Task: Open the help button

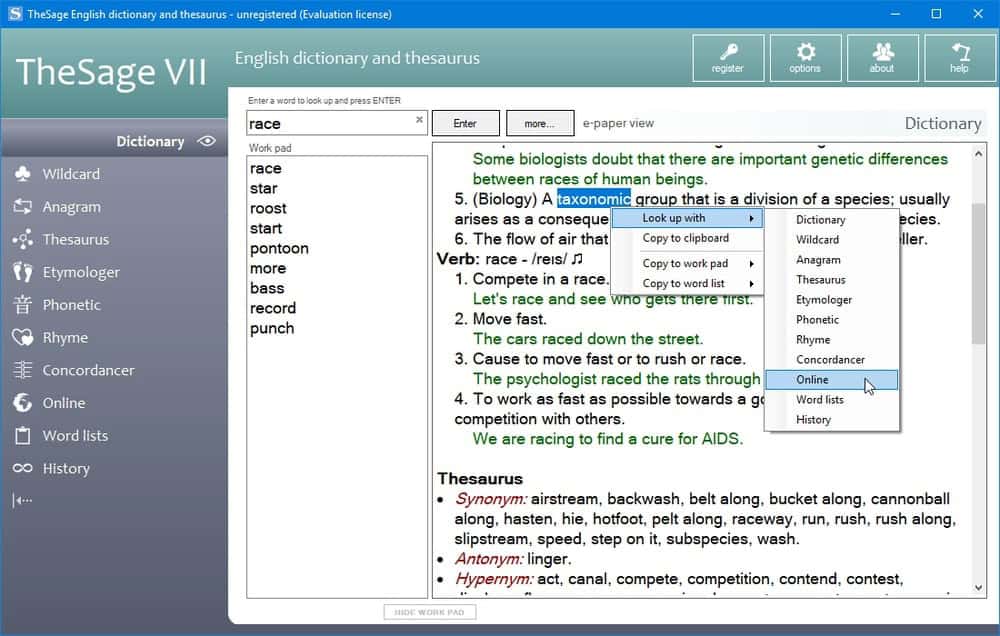Action: tap(960, 58)
